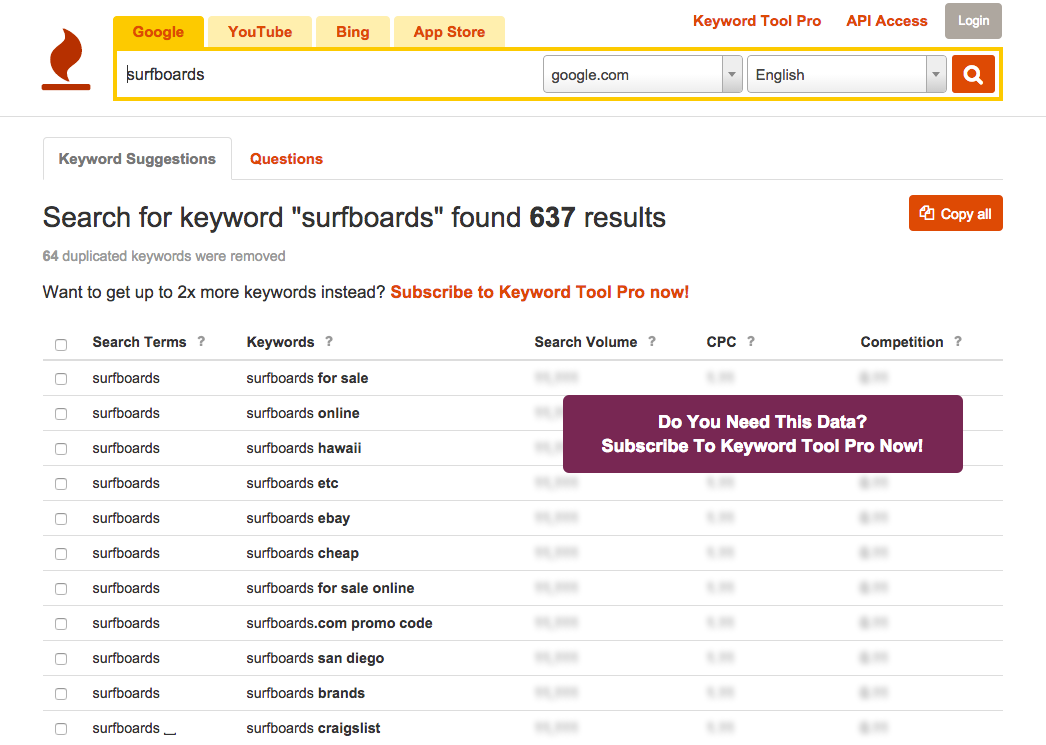Check the box for surfboards for sale online

pos(61,589)
